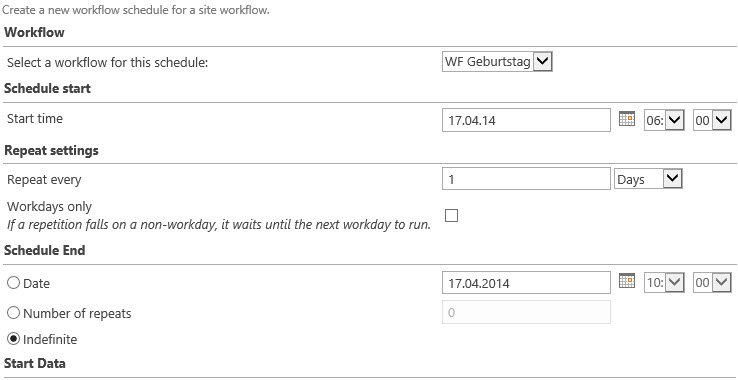Click the Schedule End date field

pos(526,283)
